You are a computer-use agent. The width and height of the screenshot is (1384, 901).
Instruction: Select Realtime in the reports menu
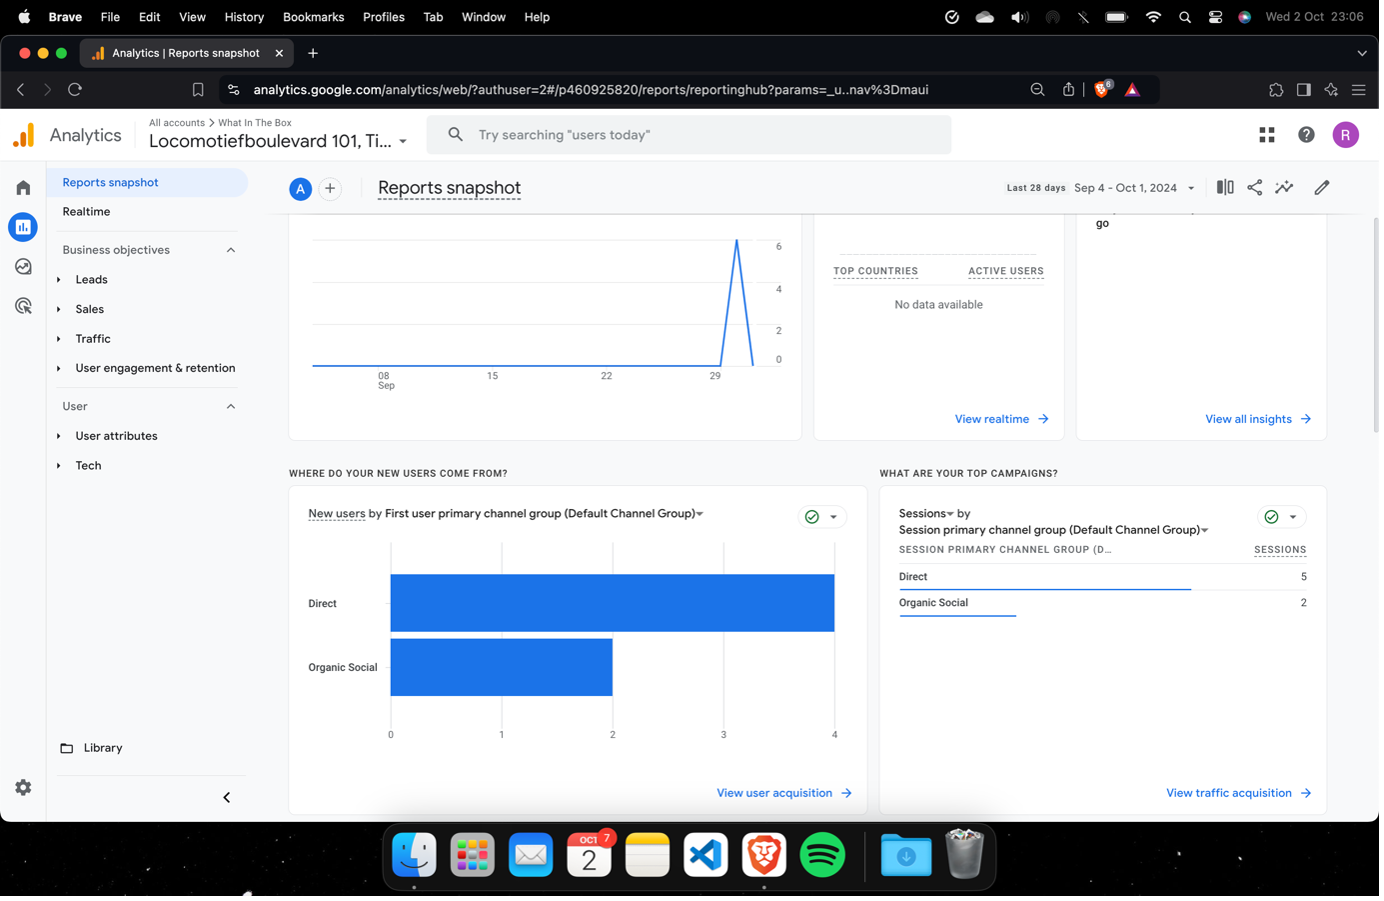point(86,212)
